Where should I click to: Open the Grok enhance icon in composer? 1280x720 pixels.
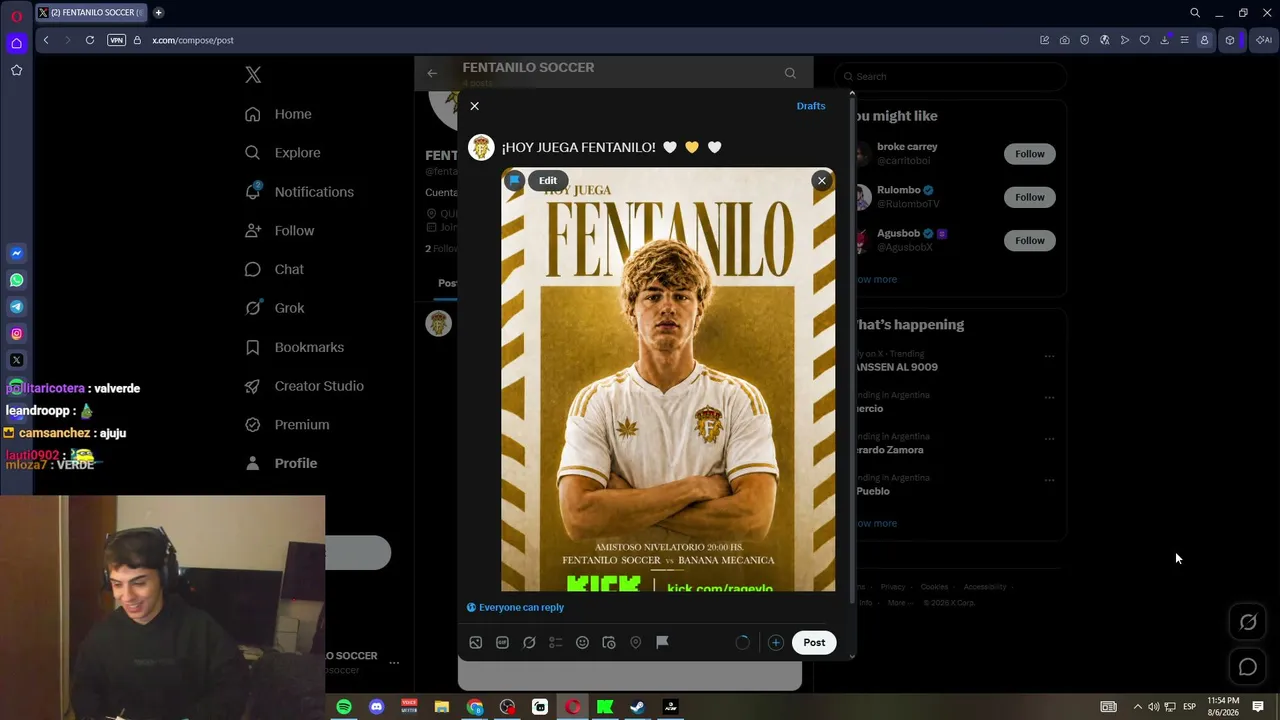click(529, 643)
